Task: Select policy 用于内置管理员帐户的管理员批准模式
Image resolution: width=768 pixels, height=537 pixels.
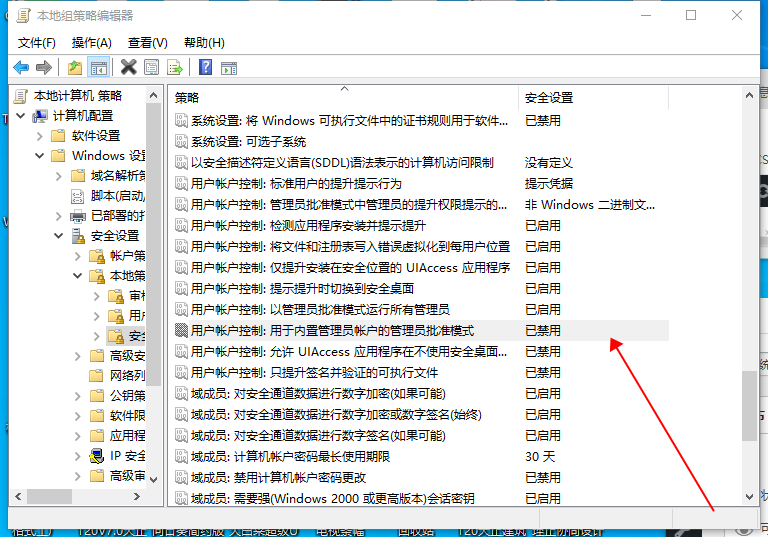Action: [x=332, y=330]
